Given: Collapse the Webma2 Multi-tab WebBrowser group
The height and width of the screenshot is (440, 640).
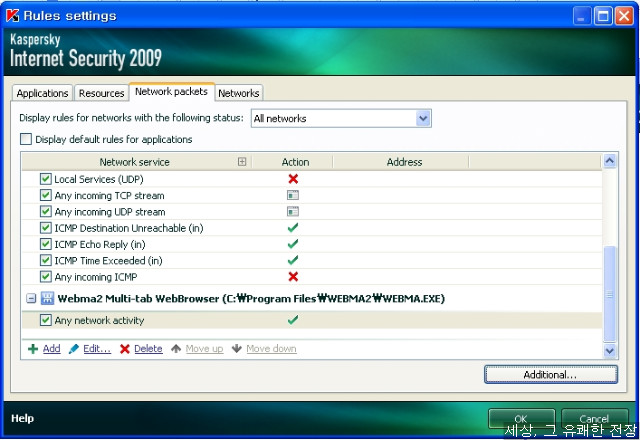Looking at the screenshot, I should [x=31, y=299].
